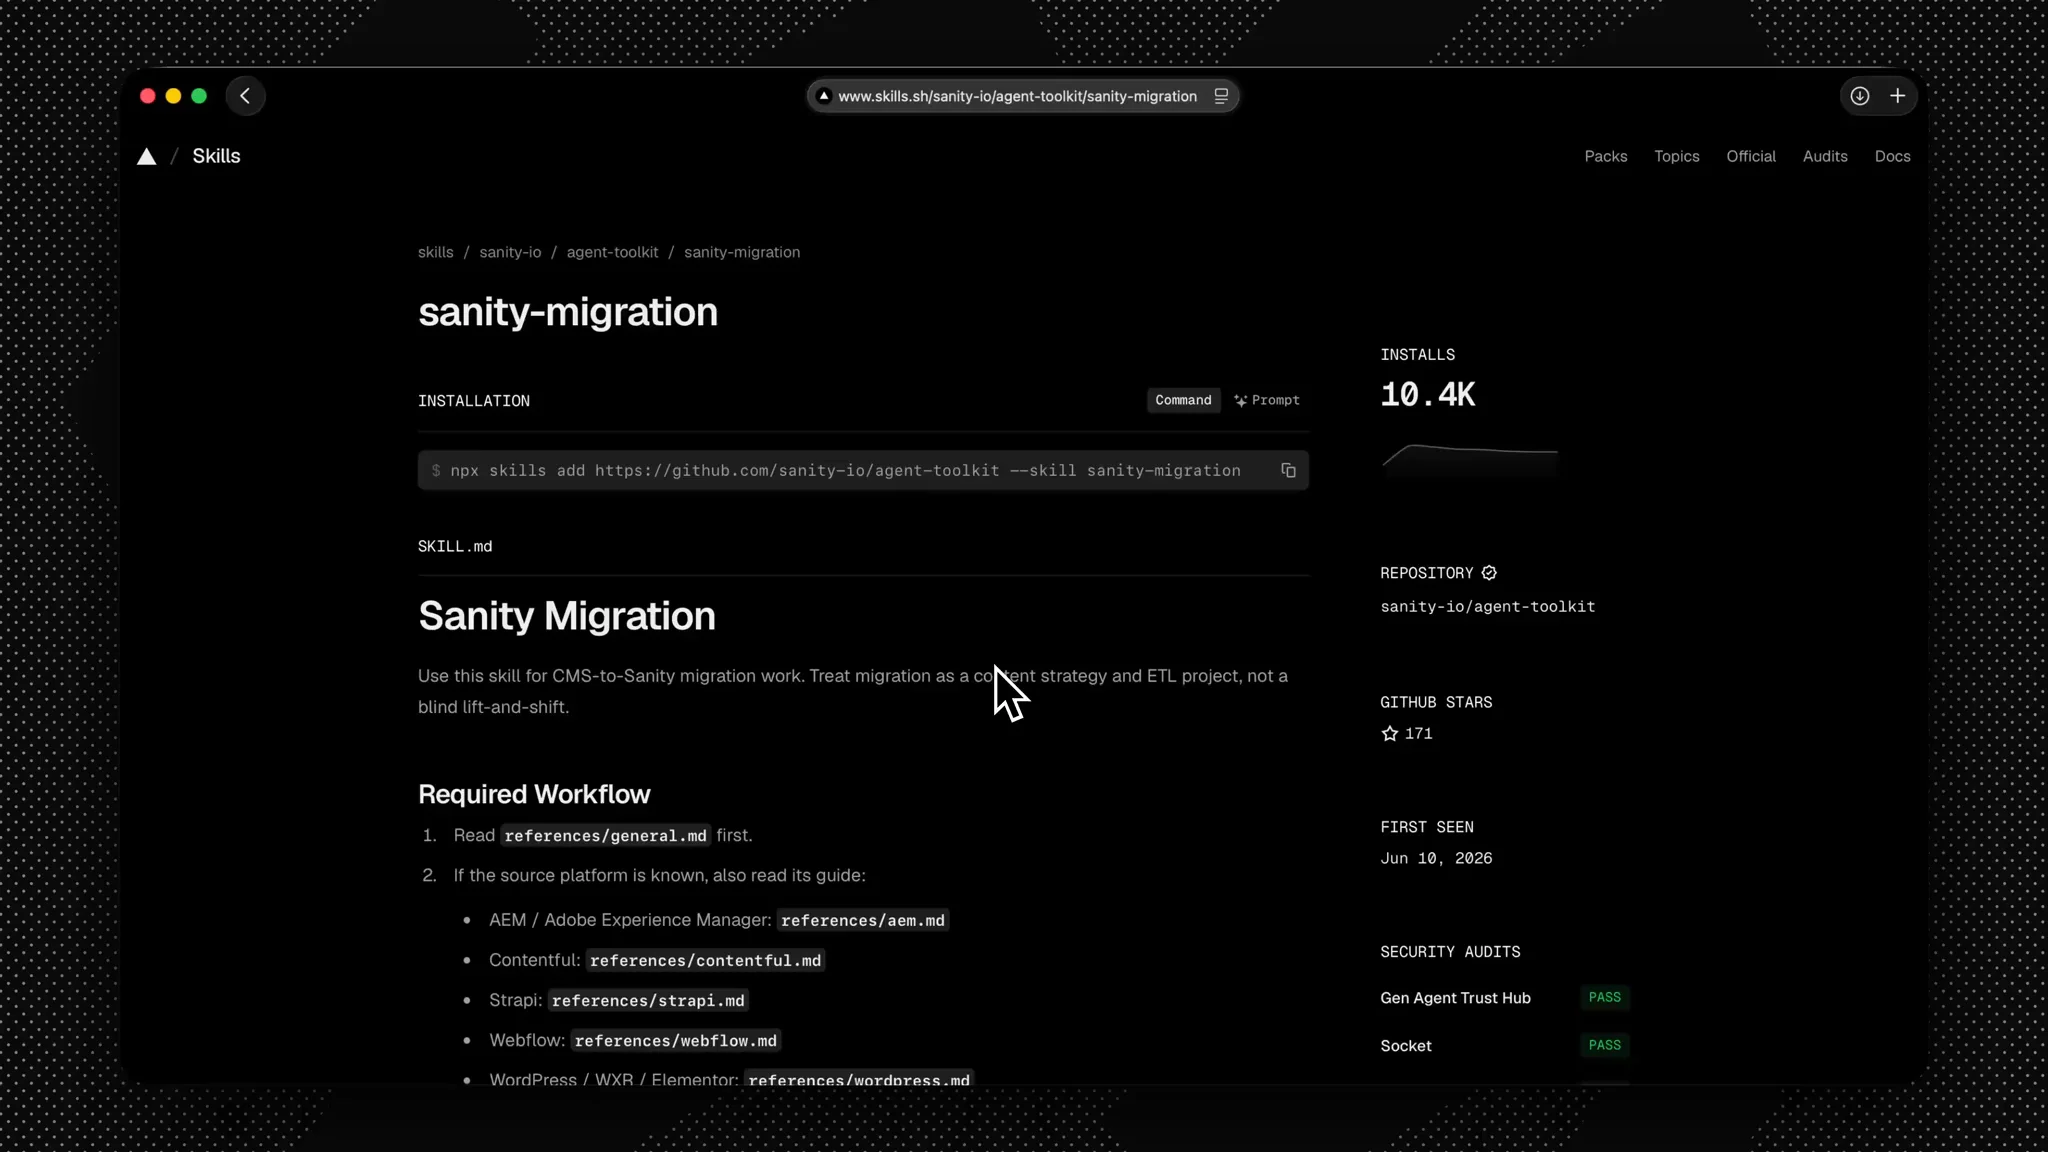The width and height of the screenshot is (2048, 1152).
Task: Click the Jun 10, 2026 first seen date
Action: pos(1436,859)
